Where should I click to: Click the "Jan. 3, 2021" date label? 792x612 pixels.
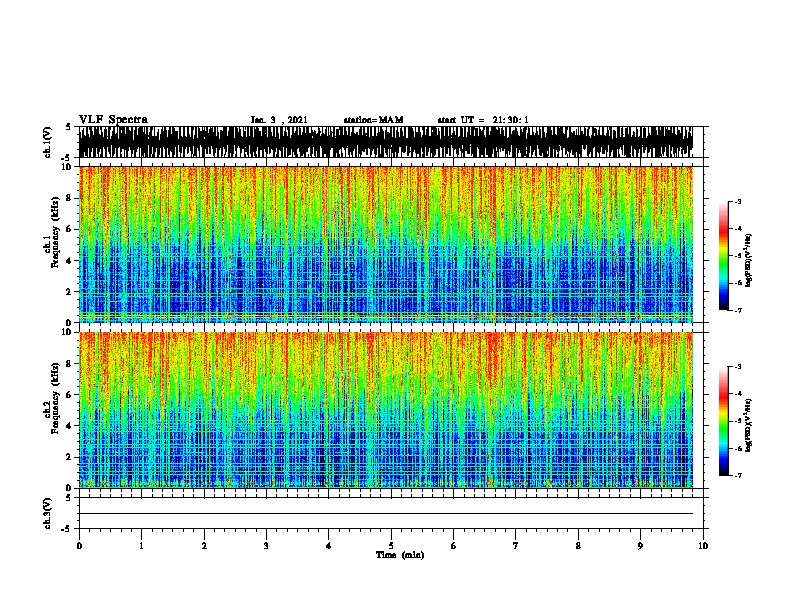(x=279, y=120)
